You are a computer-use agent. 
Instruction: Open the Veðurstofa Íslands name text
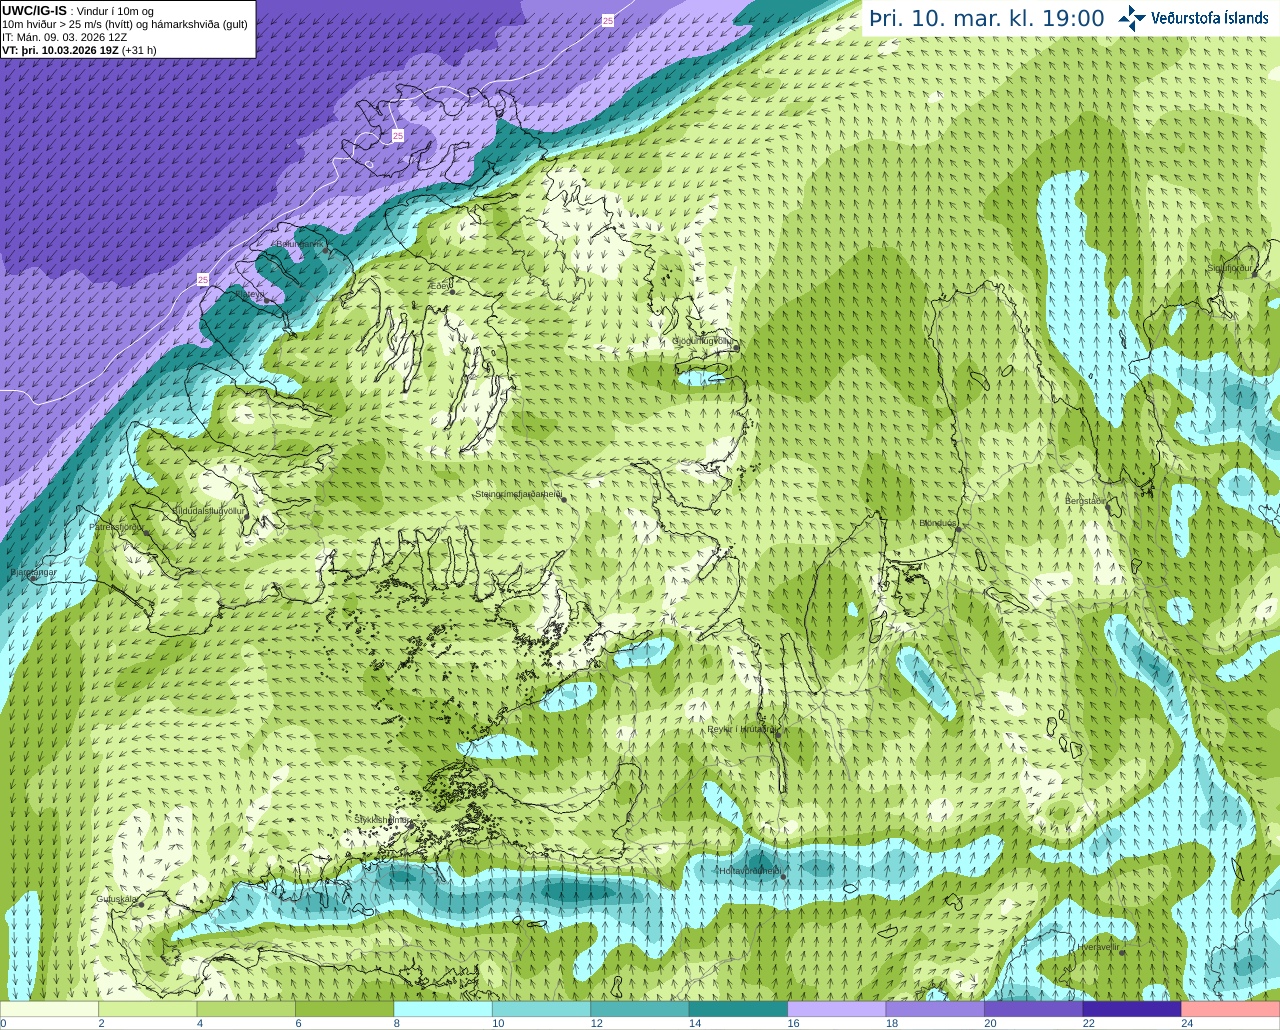(x=1210, y=18)
